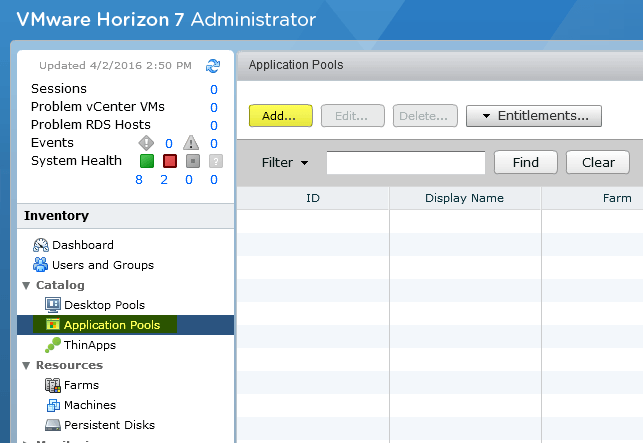
Task: Click the System Health label
Action: 76,160
